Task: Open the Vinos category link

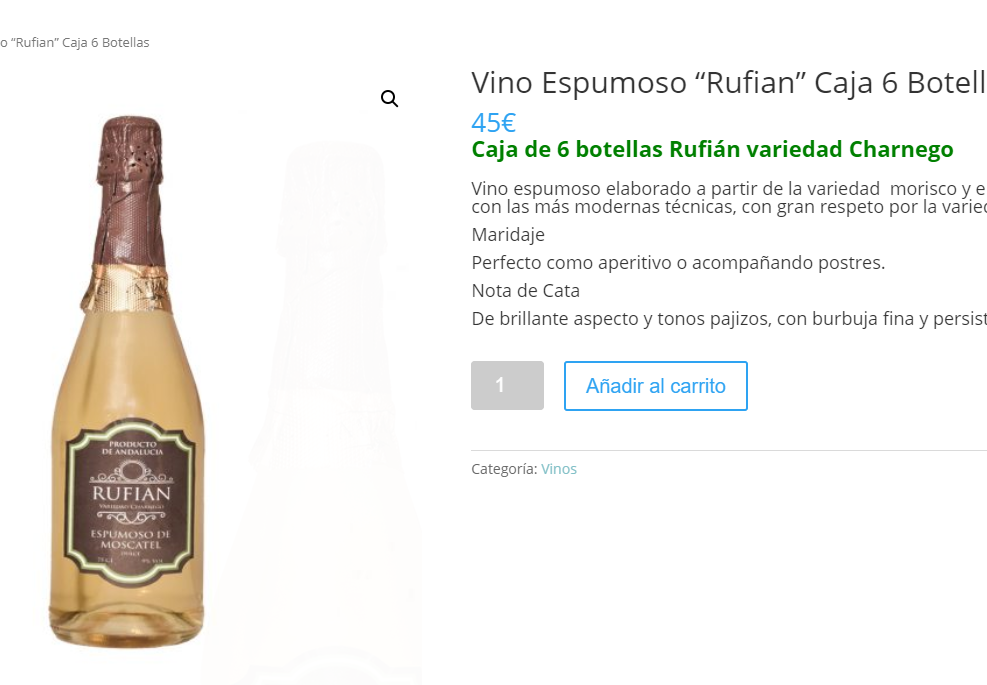Action: (559, 469)
